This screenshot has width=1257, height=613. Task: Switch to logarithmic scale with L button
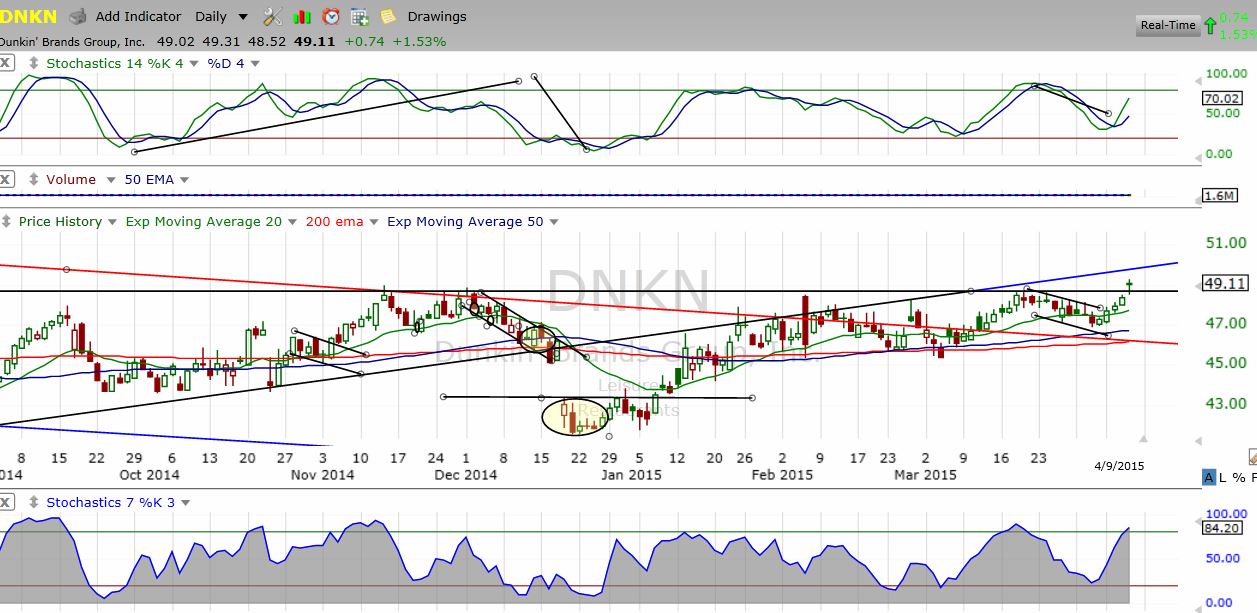pyautogui.click(x=1225, y=477)
